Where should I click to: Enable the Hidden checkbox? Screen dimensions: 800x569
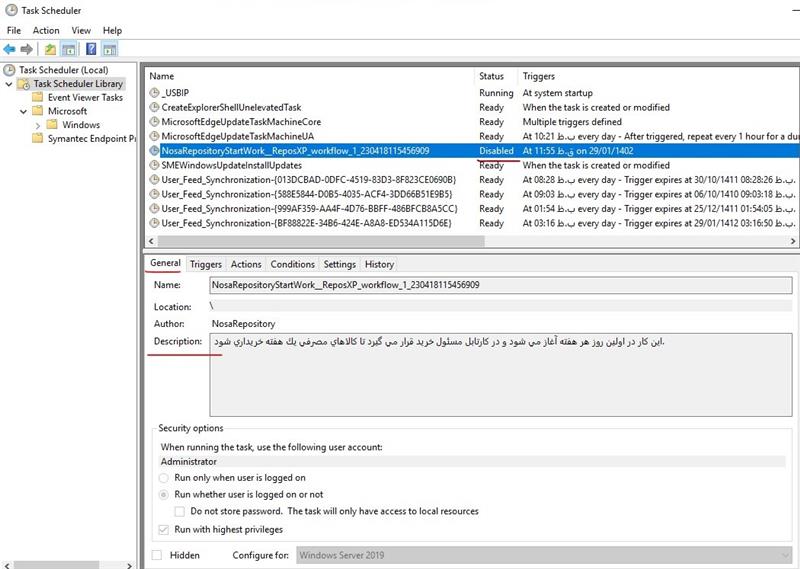click(x=157, y=555)
